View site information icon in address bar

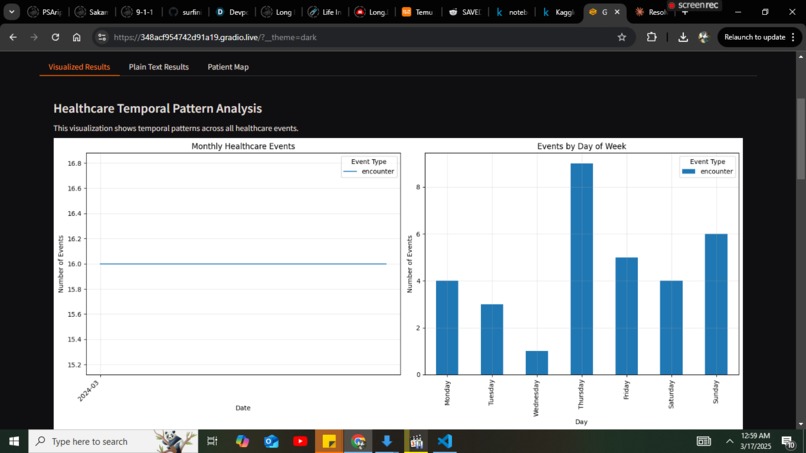[102, 37]
